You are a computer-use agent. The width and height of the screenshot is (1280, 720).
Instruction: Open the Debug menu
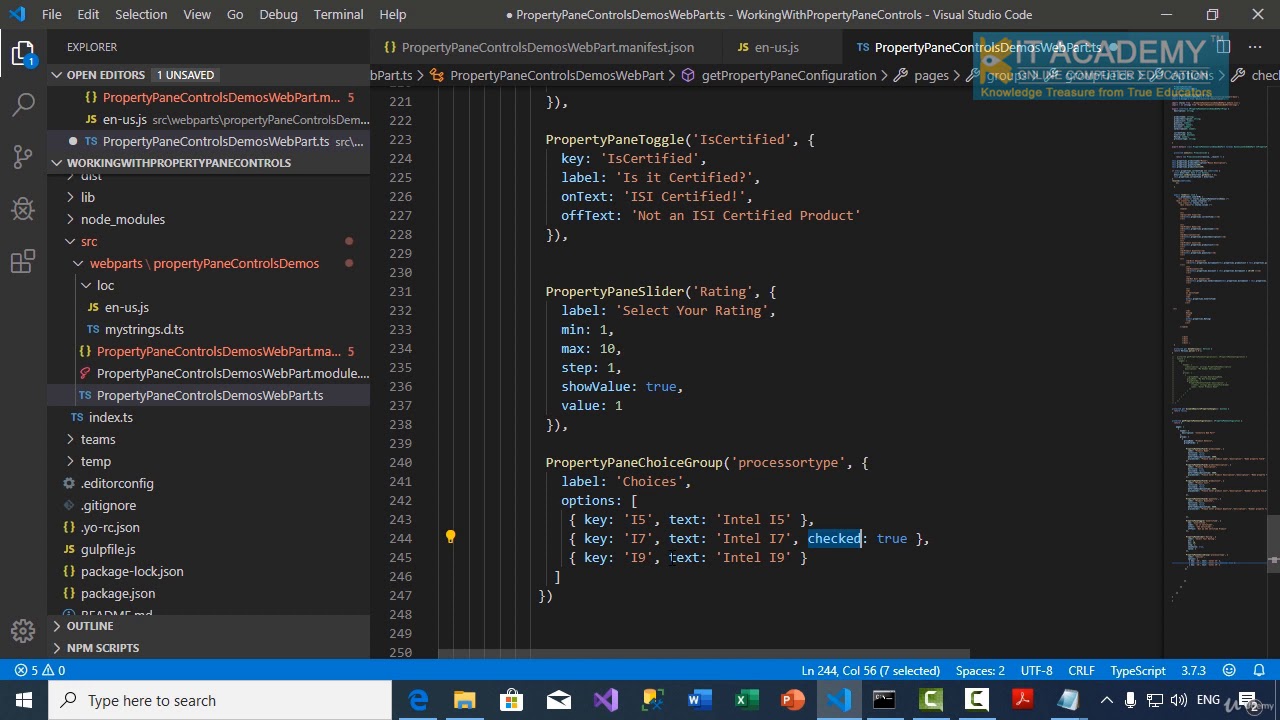click(x=278, y=14)
